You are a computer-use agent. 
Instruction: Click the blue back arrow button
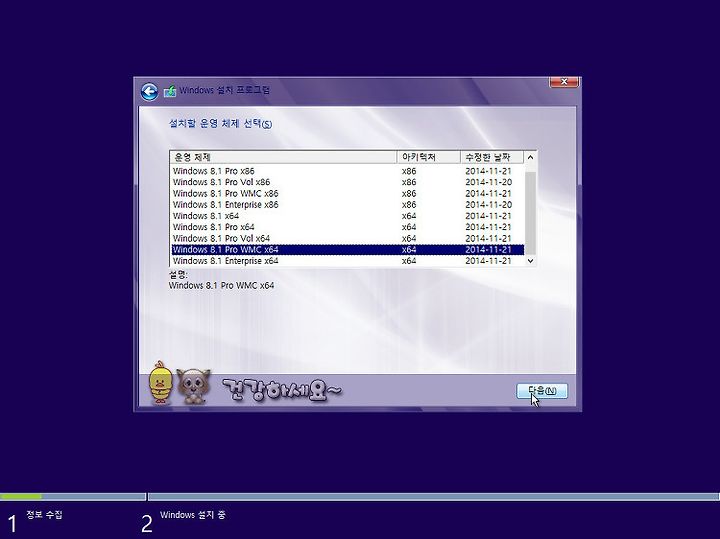149,91
